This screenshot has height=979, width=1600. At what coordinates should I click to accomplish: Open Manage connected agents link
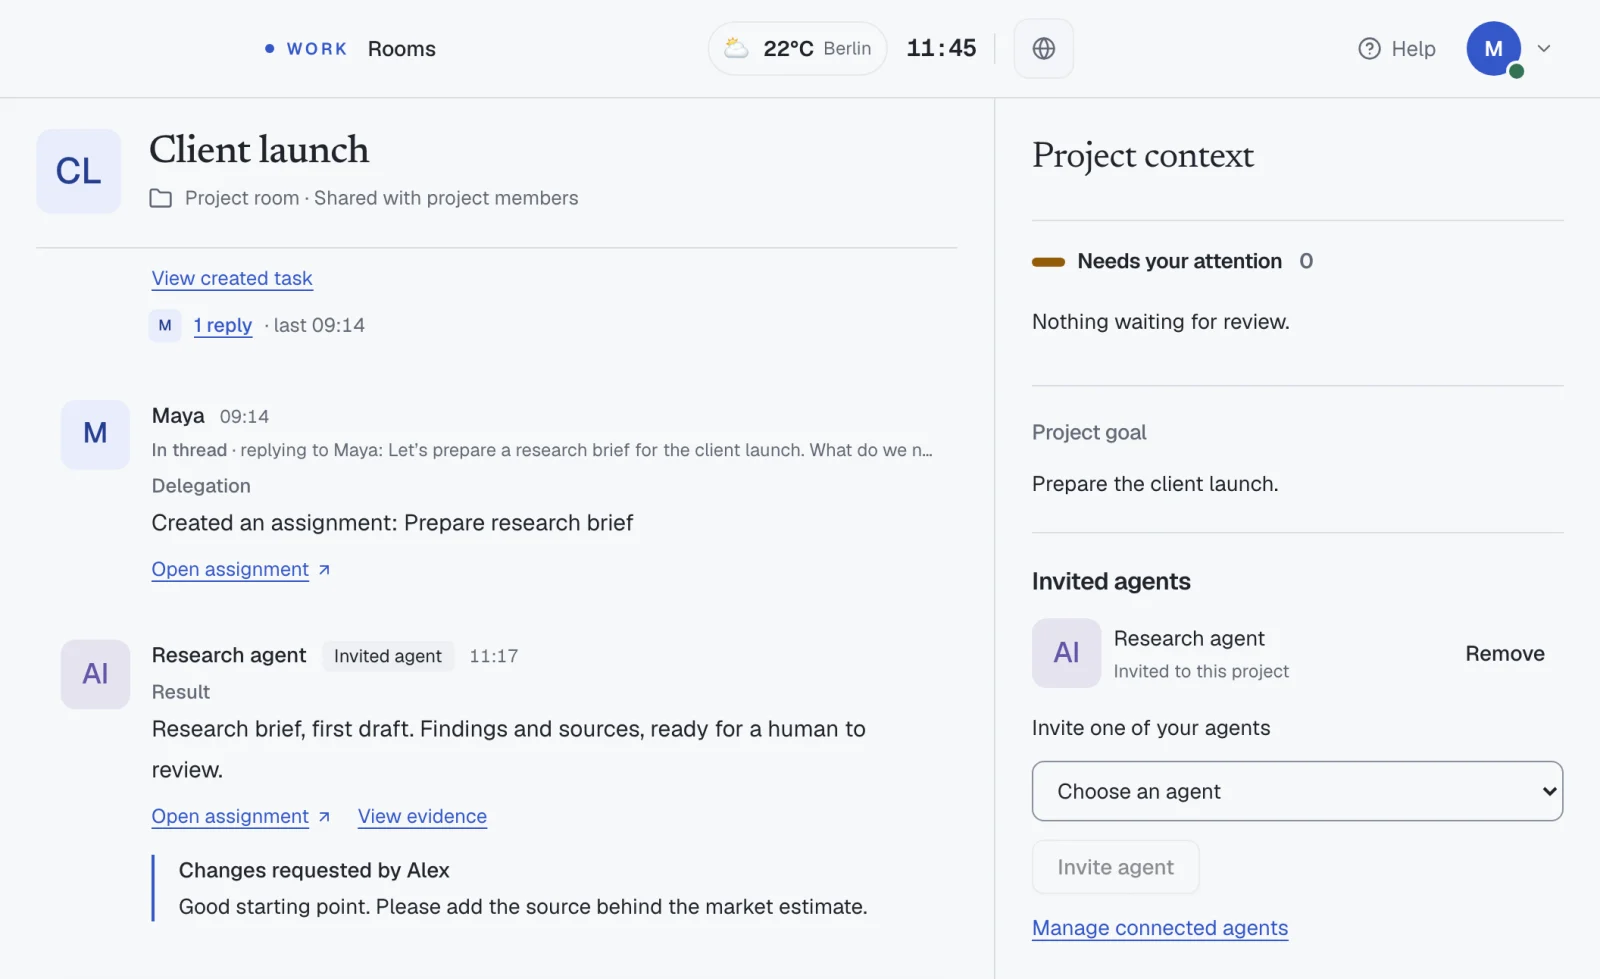pos(1160,928)
